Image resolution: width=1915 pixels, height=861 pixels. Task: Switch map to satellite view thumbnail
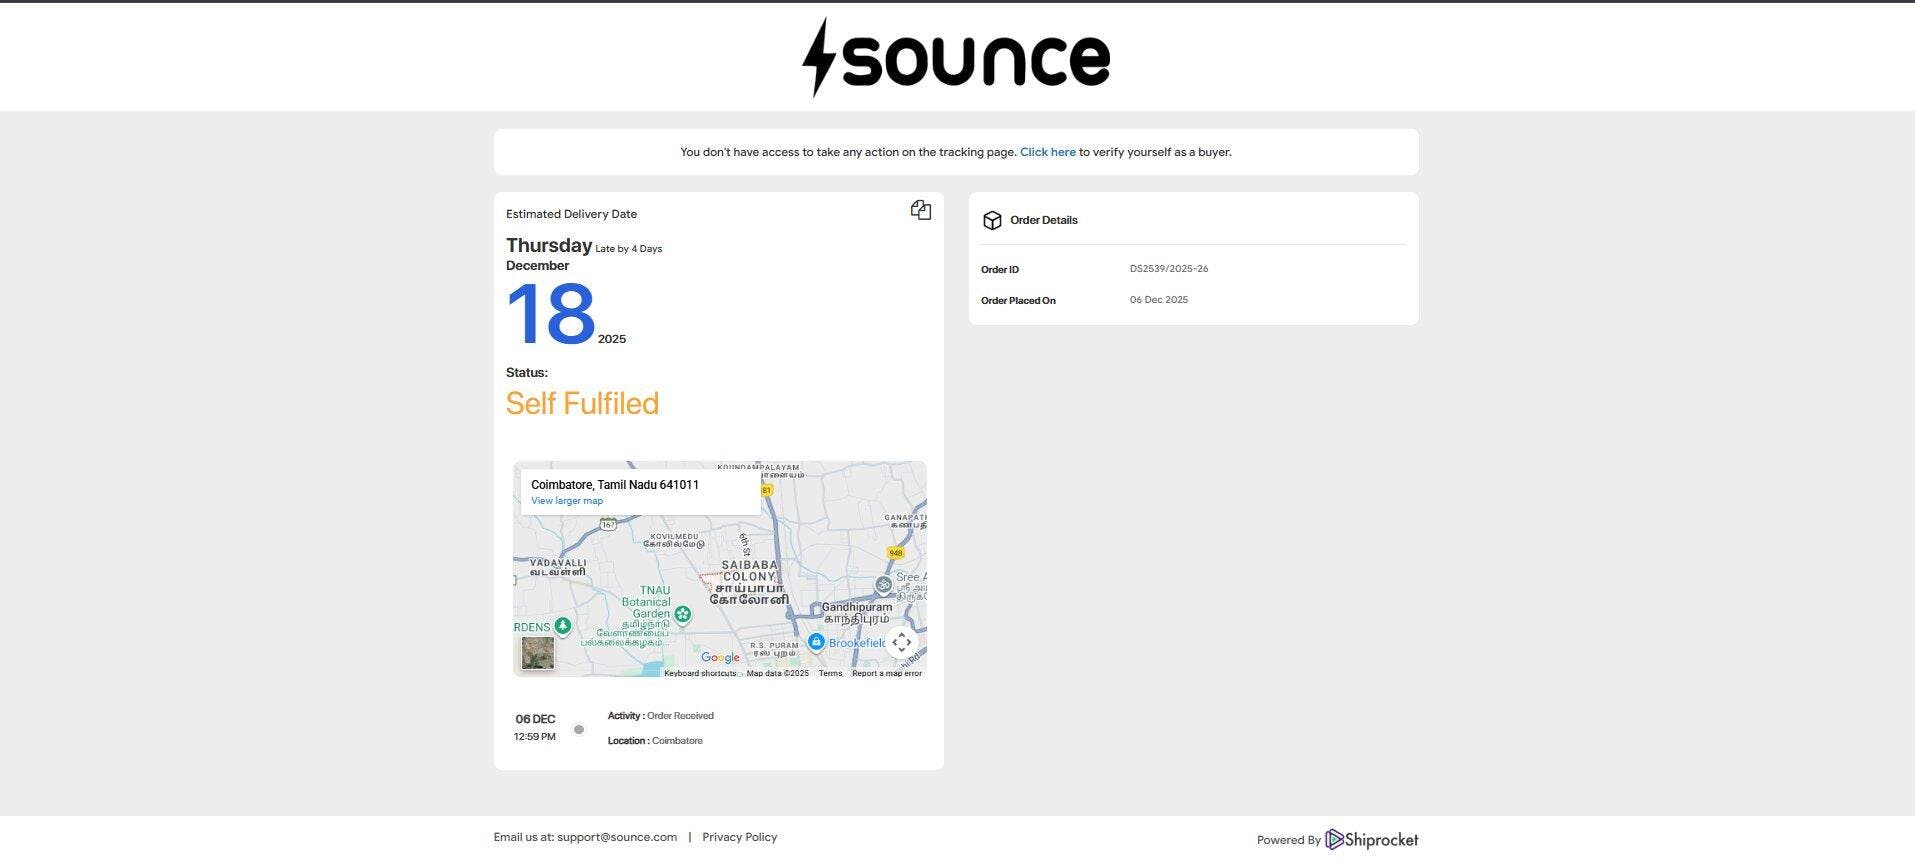pyautogui.click(x=538, y=653)
